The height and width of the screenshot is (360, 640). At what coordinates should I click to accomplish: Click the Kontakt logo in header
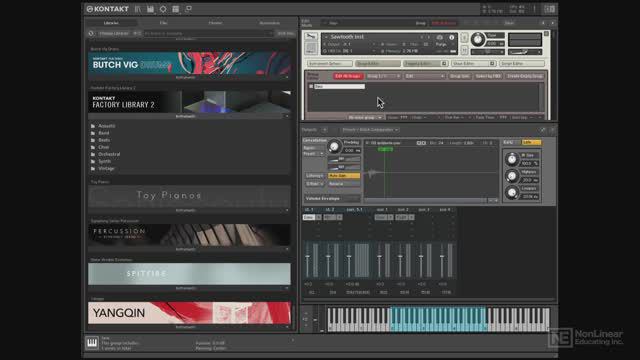[107, 9]
